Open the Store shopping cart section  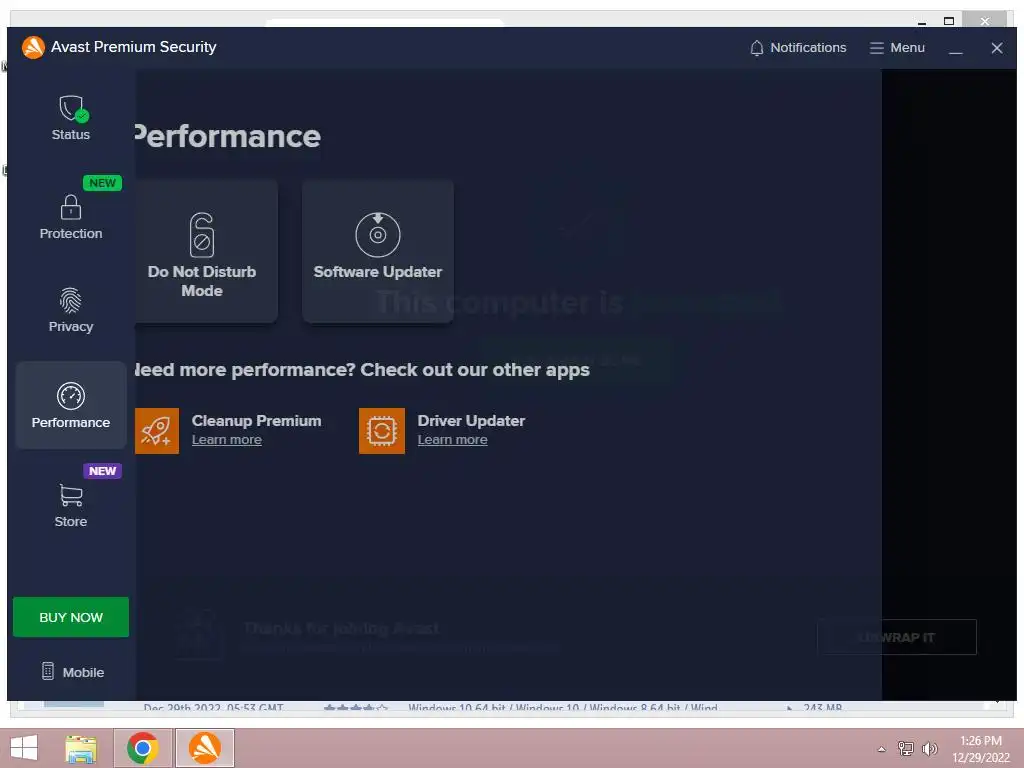71,505
